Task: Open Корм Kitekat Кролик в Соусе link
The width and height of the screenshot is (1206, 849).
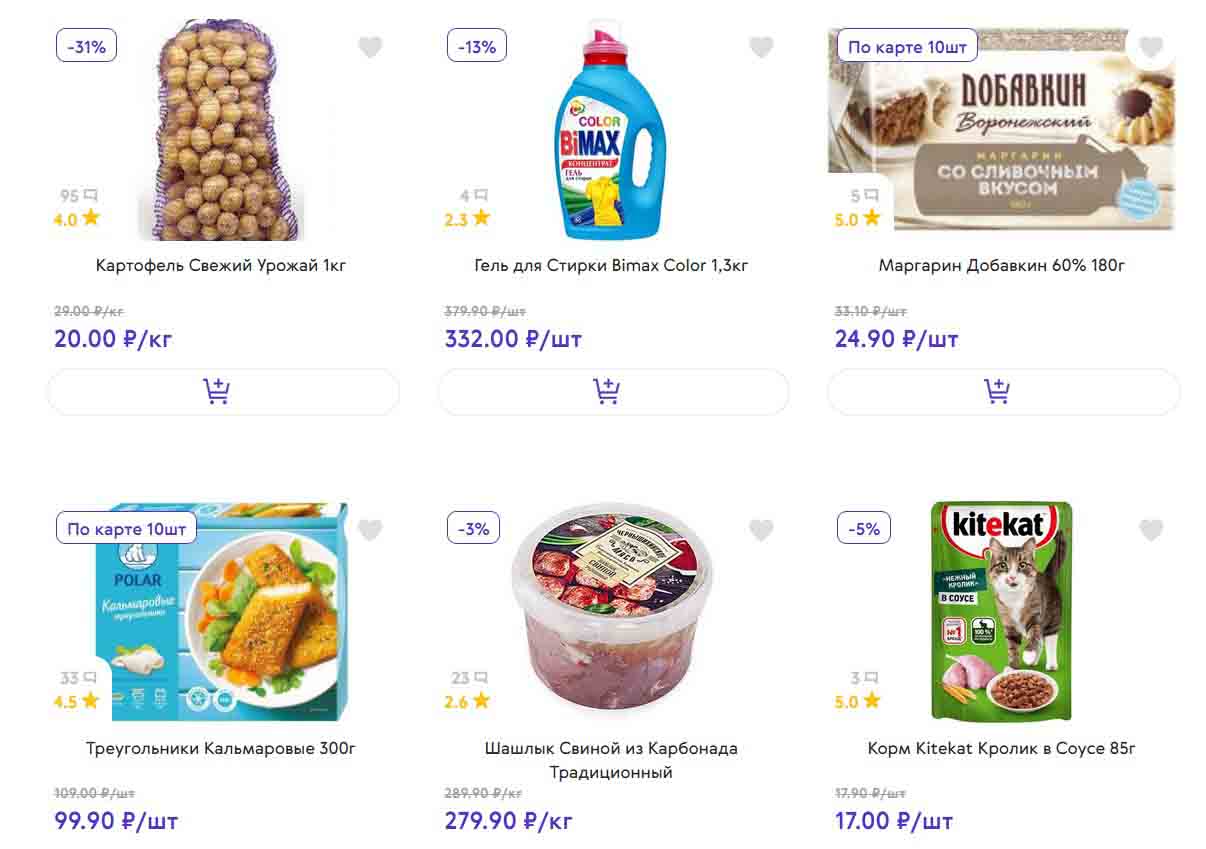Action: point(1001,748)
